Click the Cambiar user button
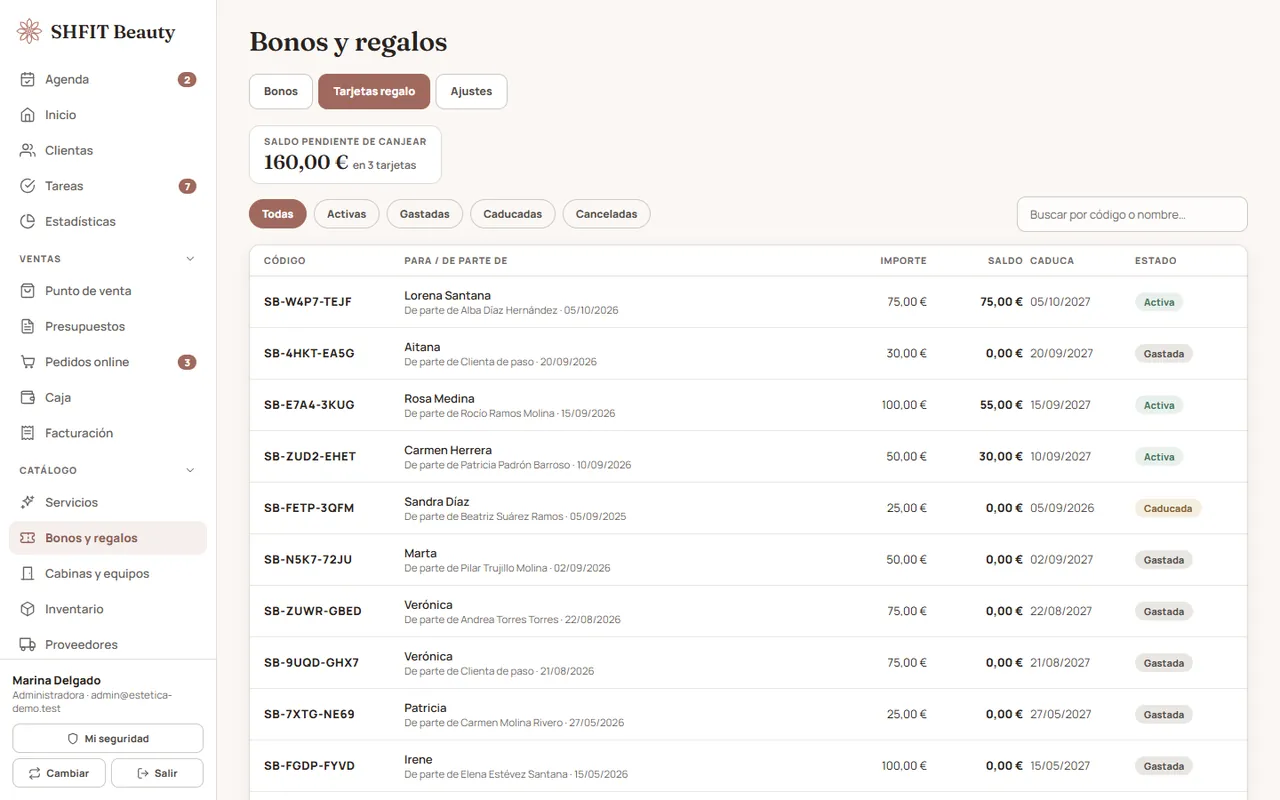Image resolution: width=1280 pixels, height=800 pixels. [x=59, y=773]
